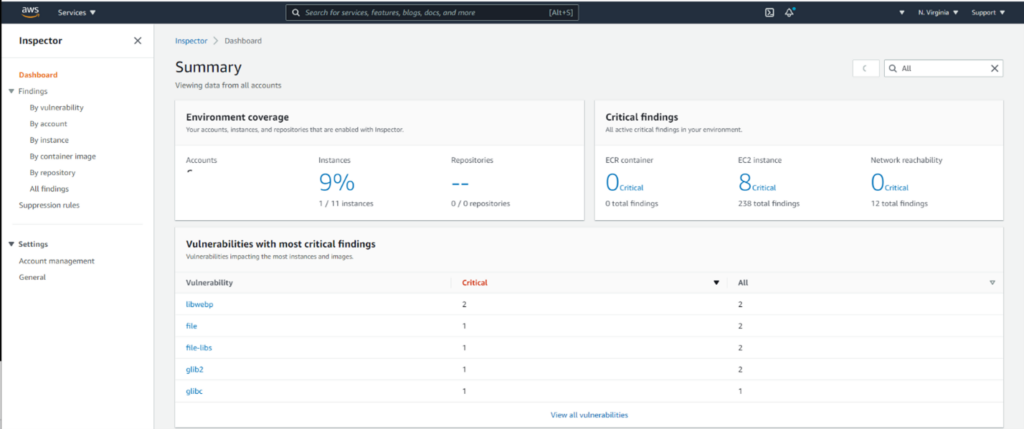This screenshot has height=429, width=1024.
Task: Click the Inspector breadcrumb link
Action: click(191, 40)
